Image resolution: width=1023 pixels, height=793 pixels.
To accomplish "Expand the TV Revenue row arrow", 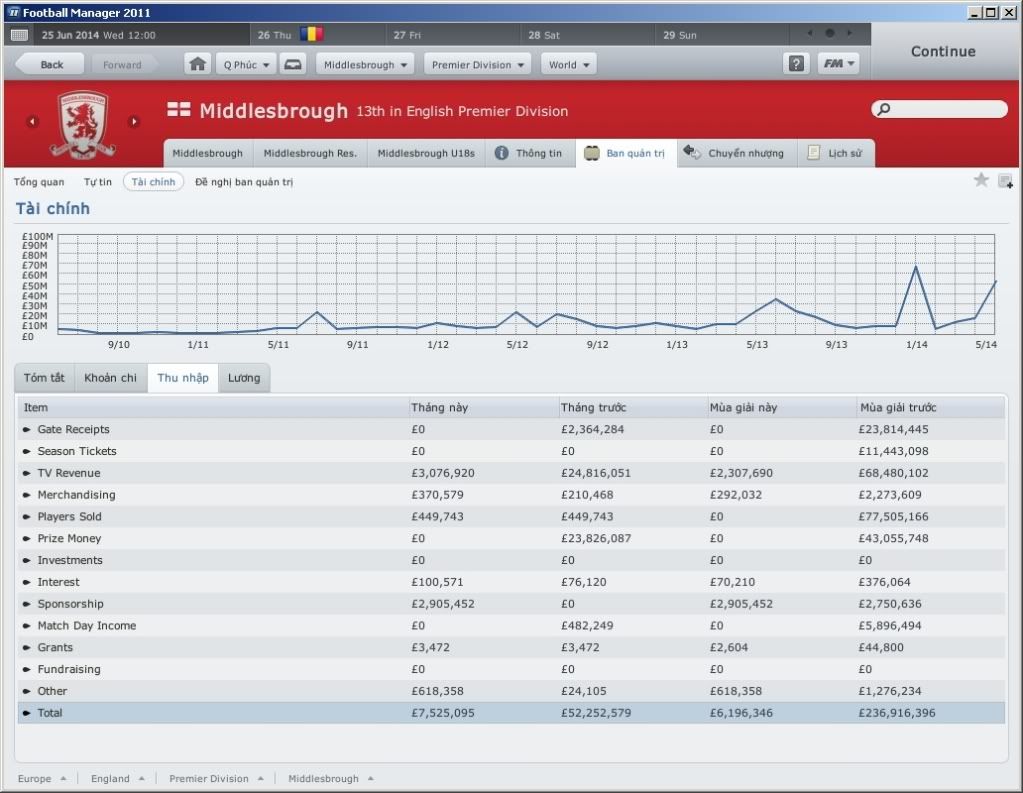I will 27,473.
